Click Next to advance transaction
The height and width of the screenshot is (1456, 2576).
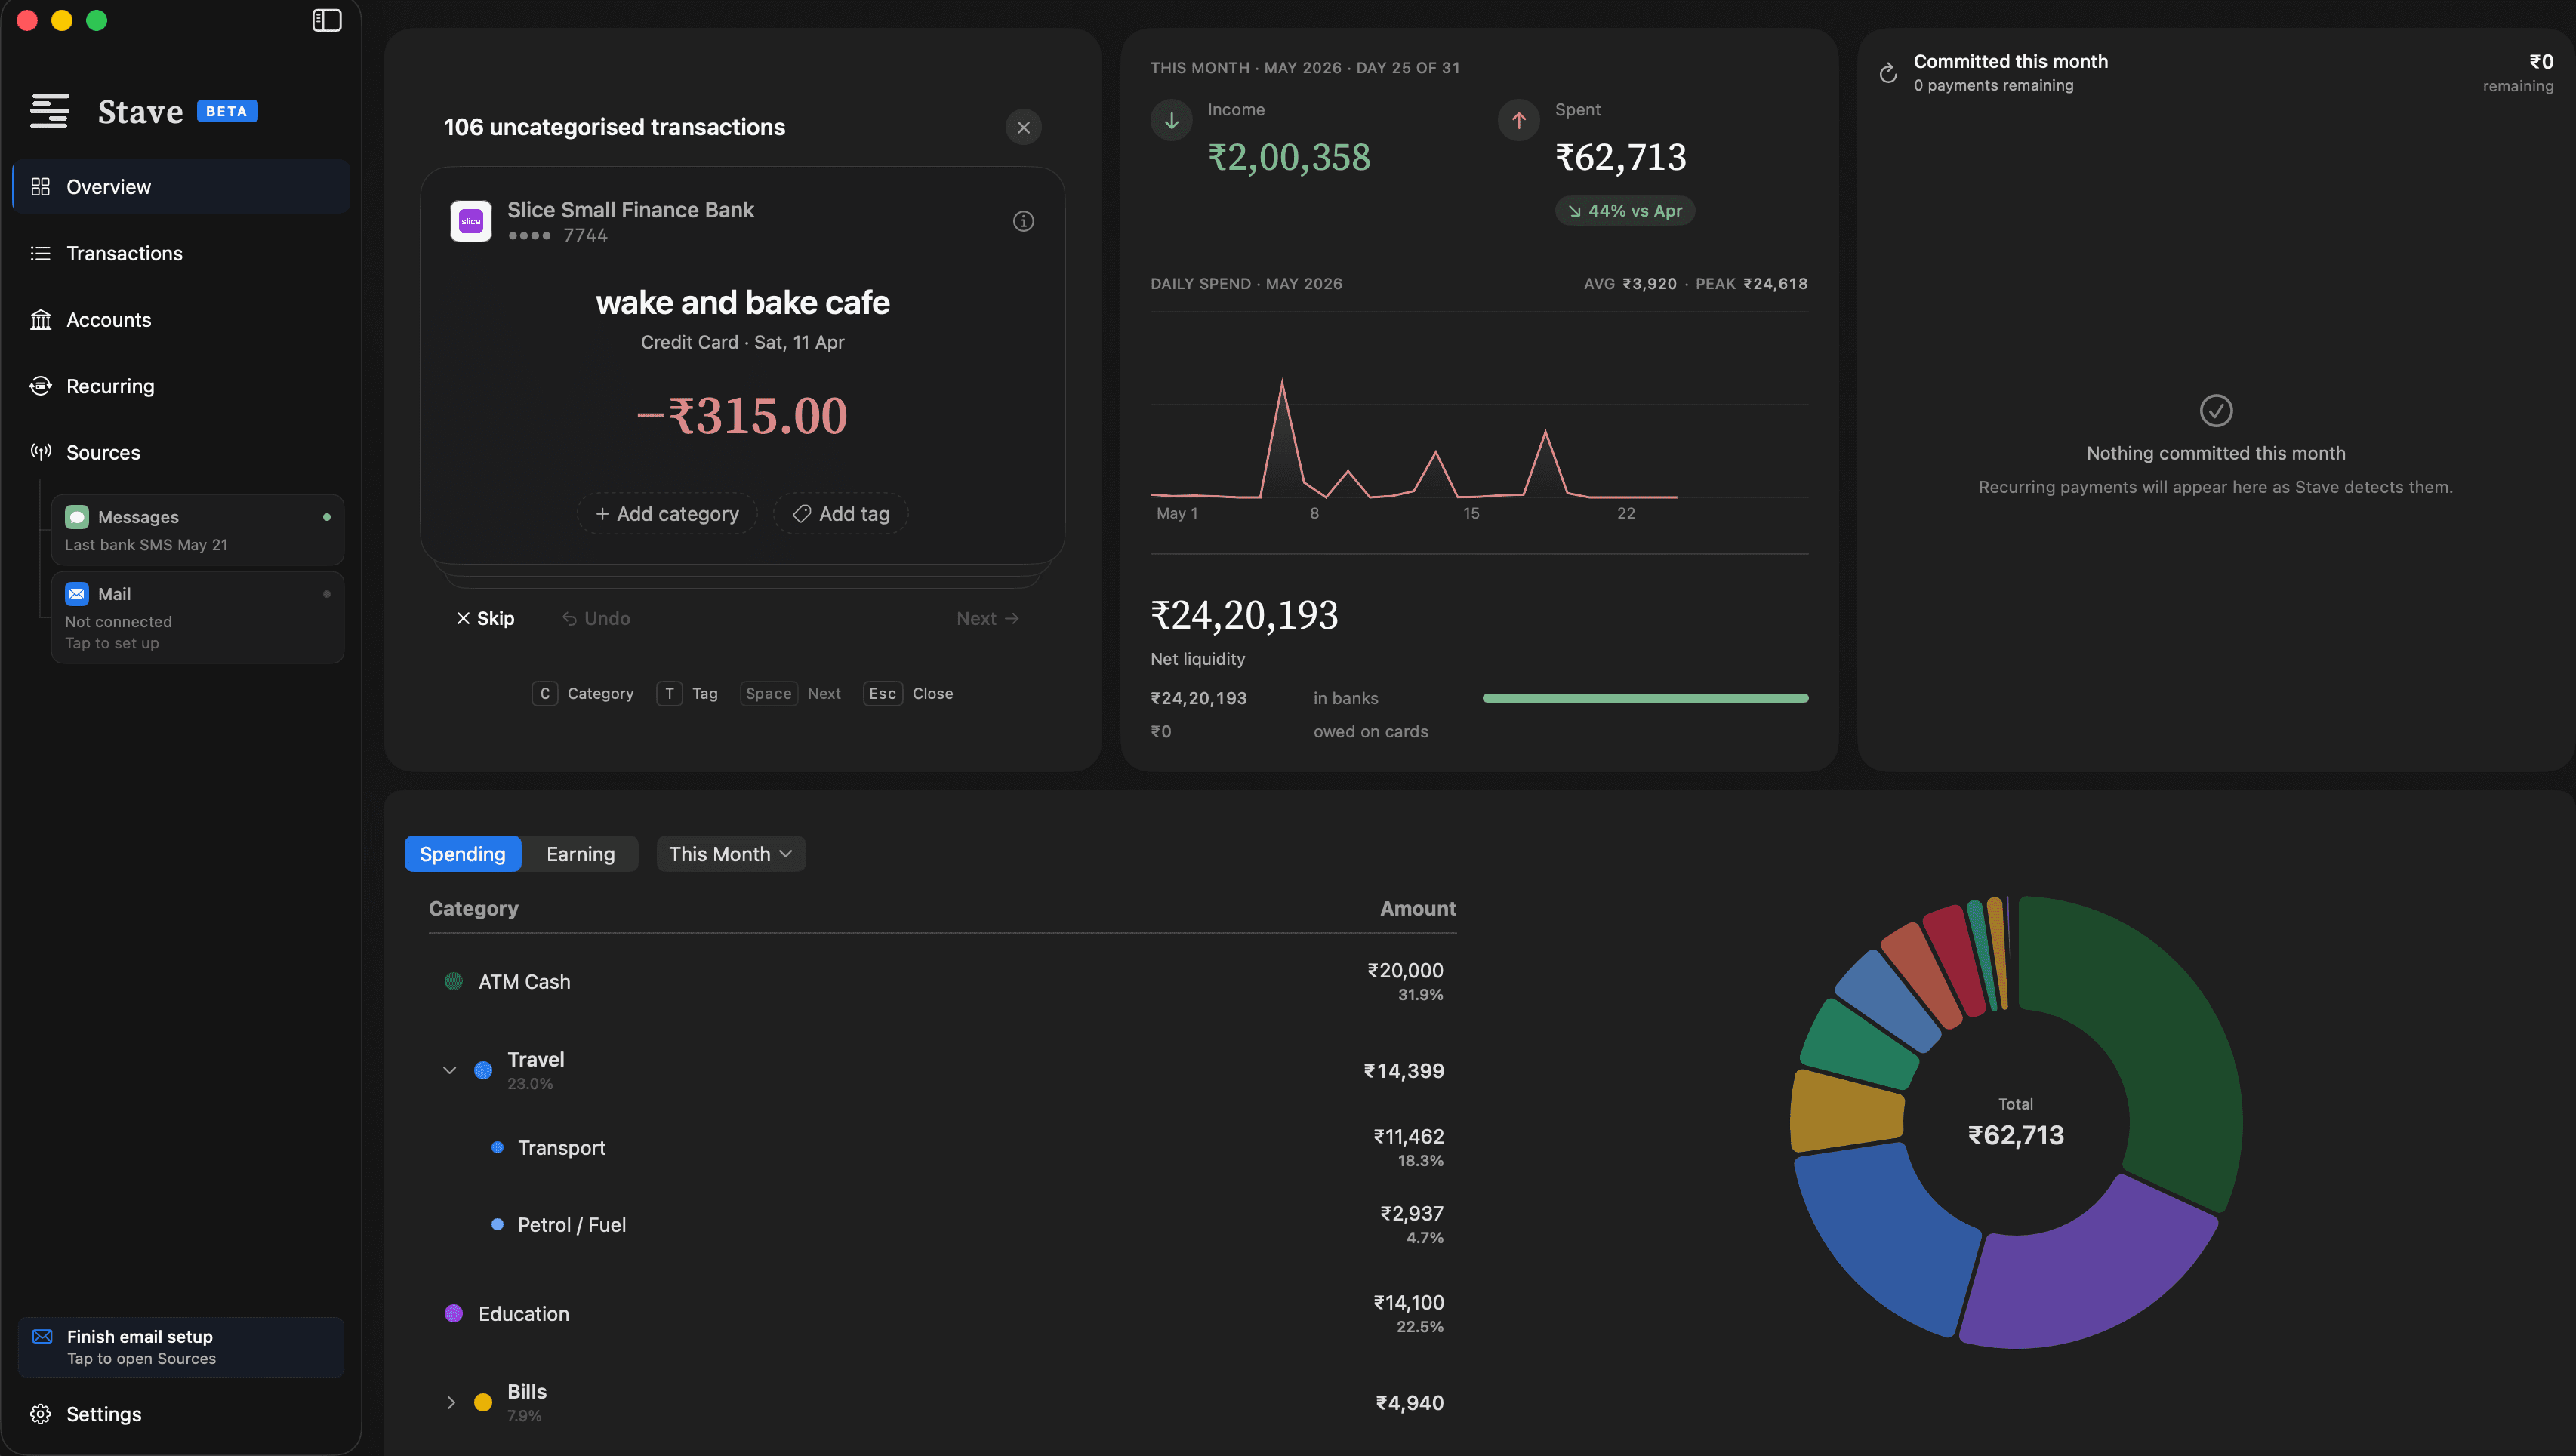pos(988,618)
